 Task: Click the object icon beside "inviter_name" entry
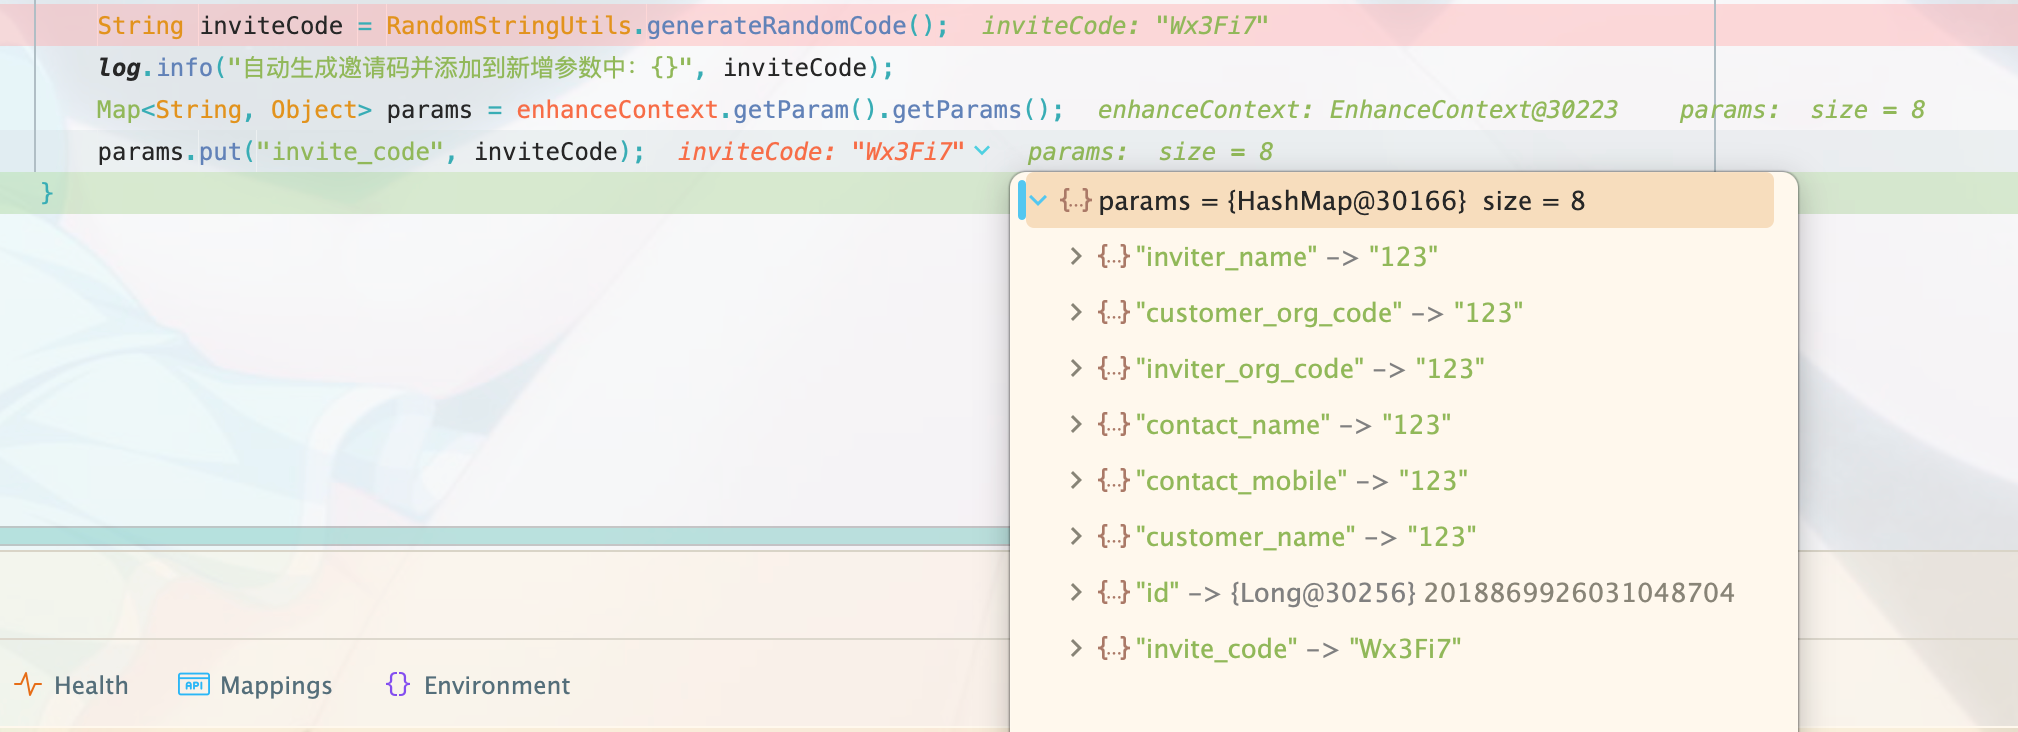[x=1113, y=257]
